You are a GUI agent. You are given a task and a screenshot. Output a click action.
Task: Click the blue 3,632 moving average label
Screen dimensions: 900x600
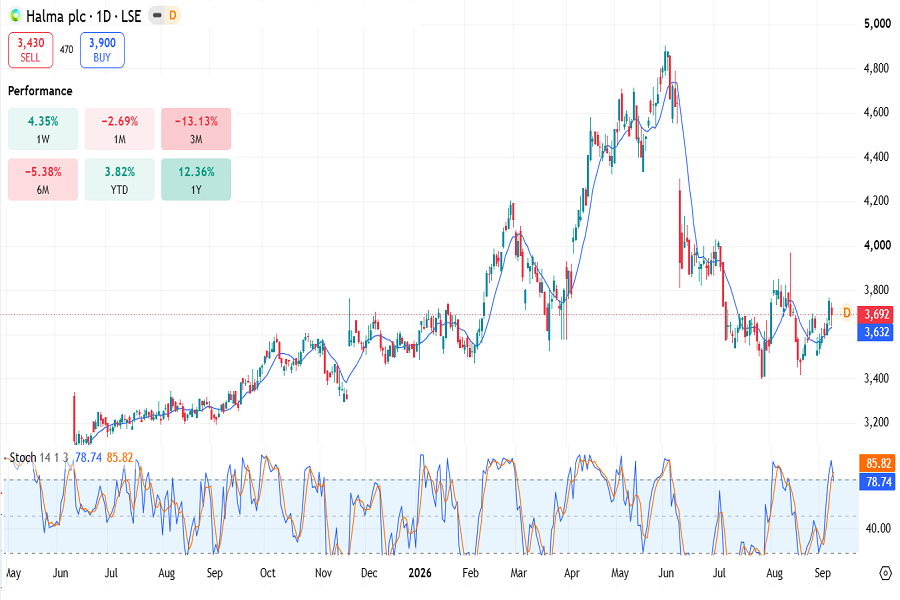pyautogui.click(x=876, y=332)
